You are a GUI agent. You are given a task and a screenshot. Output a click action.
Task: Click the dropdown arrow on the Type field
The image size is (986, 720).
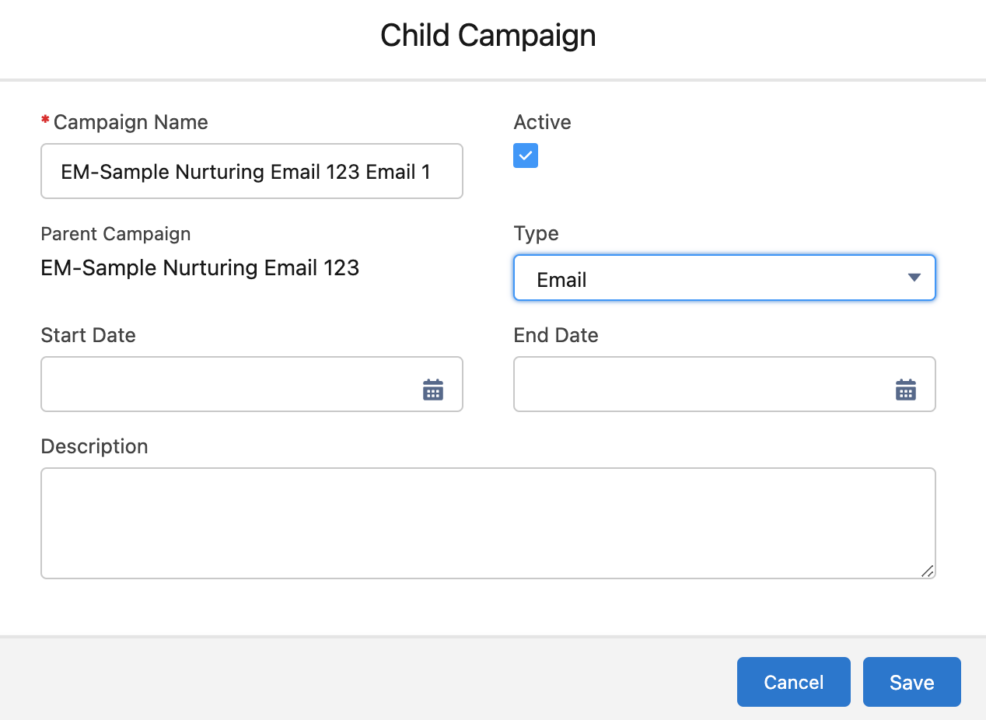coord(913,278)
